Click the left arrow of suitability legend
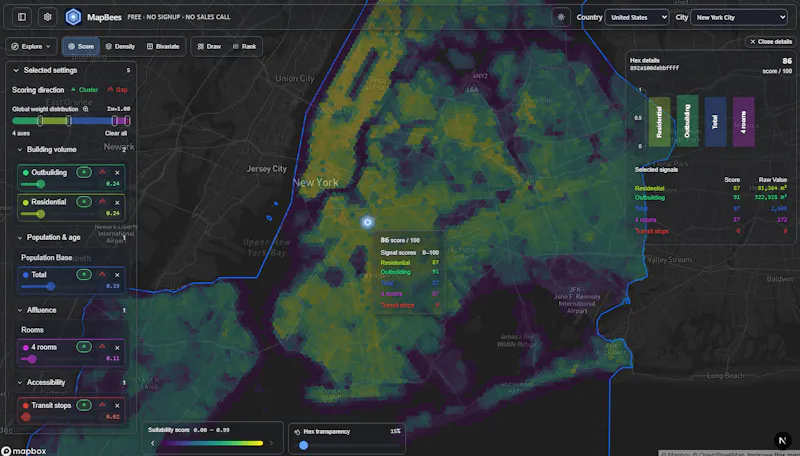 [x=153, y=443]
